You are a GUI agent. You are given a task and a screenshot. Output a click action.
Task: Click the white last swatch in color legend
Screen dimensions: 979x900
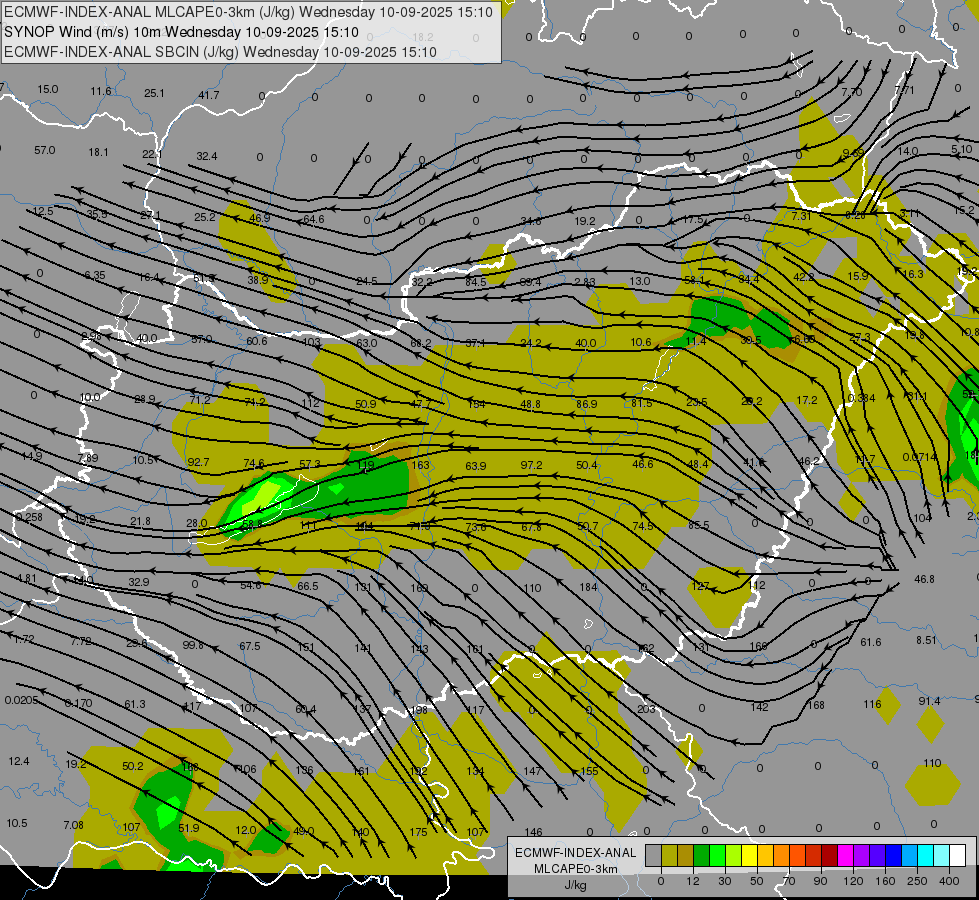(x=958, y=855)
